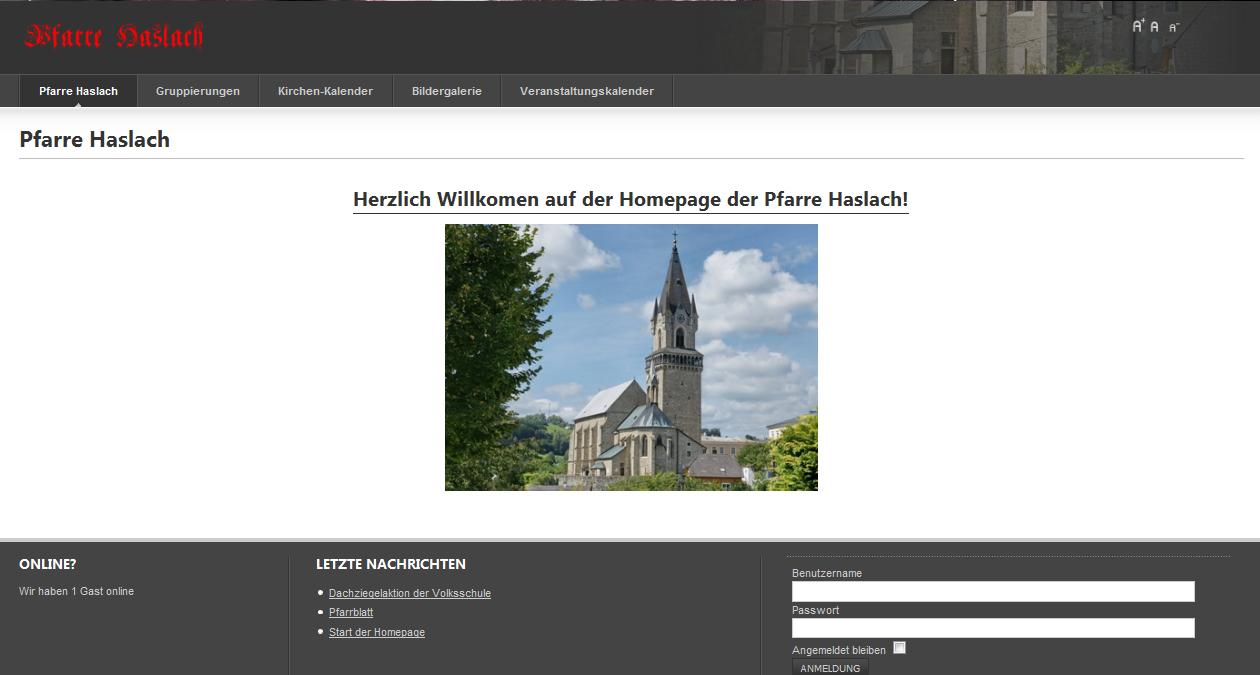Focus the Benutzername input field
This screenshot has width=1260, height=675.
click(x=992, y=592)
